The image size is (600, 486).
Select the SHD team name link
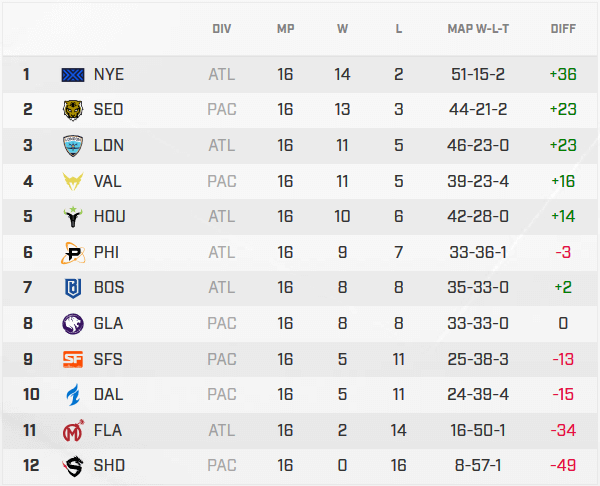click(108, 465)
